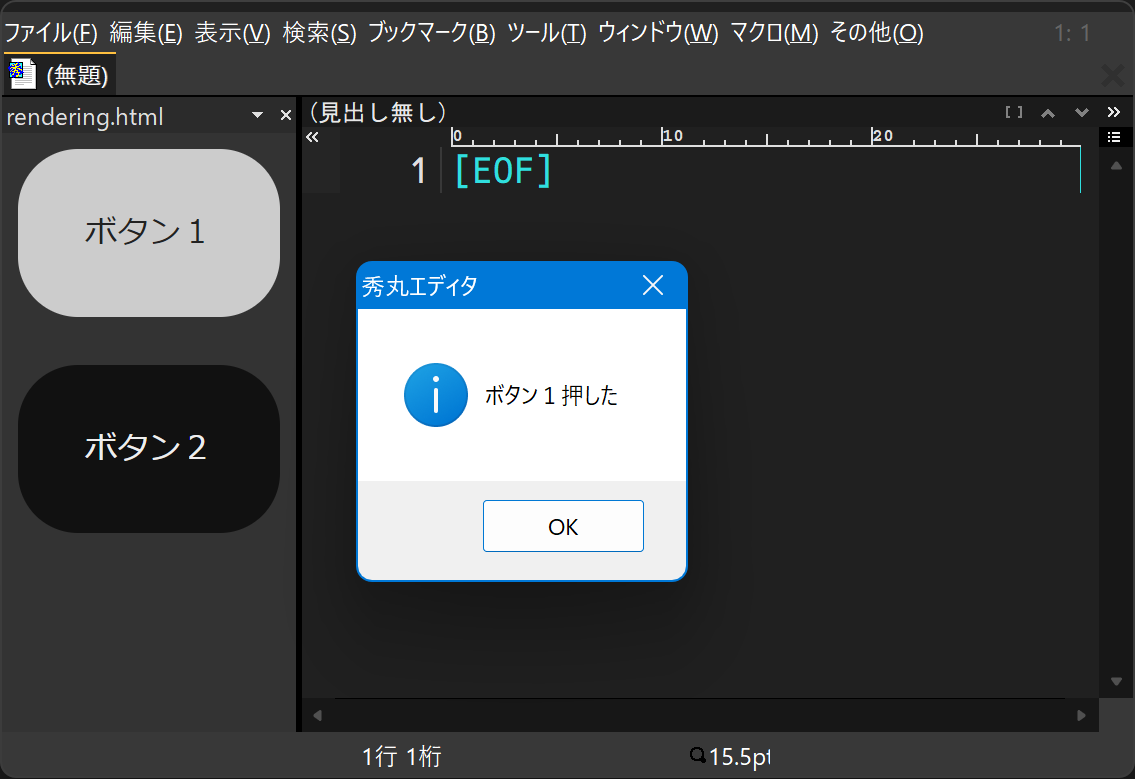Click the 1行 1桁 status bar entry
The height and width of the screenshot is (779, 1135).
tap(402, 757)
